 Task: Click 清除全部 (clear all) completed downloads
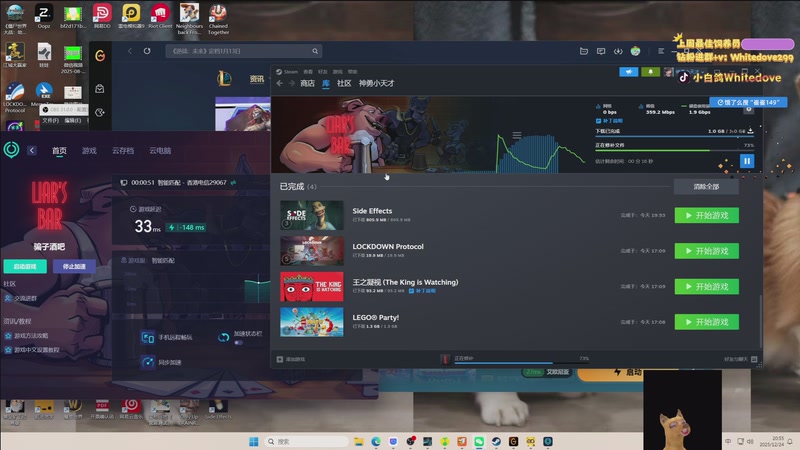tap(706, 187)
